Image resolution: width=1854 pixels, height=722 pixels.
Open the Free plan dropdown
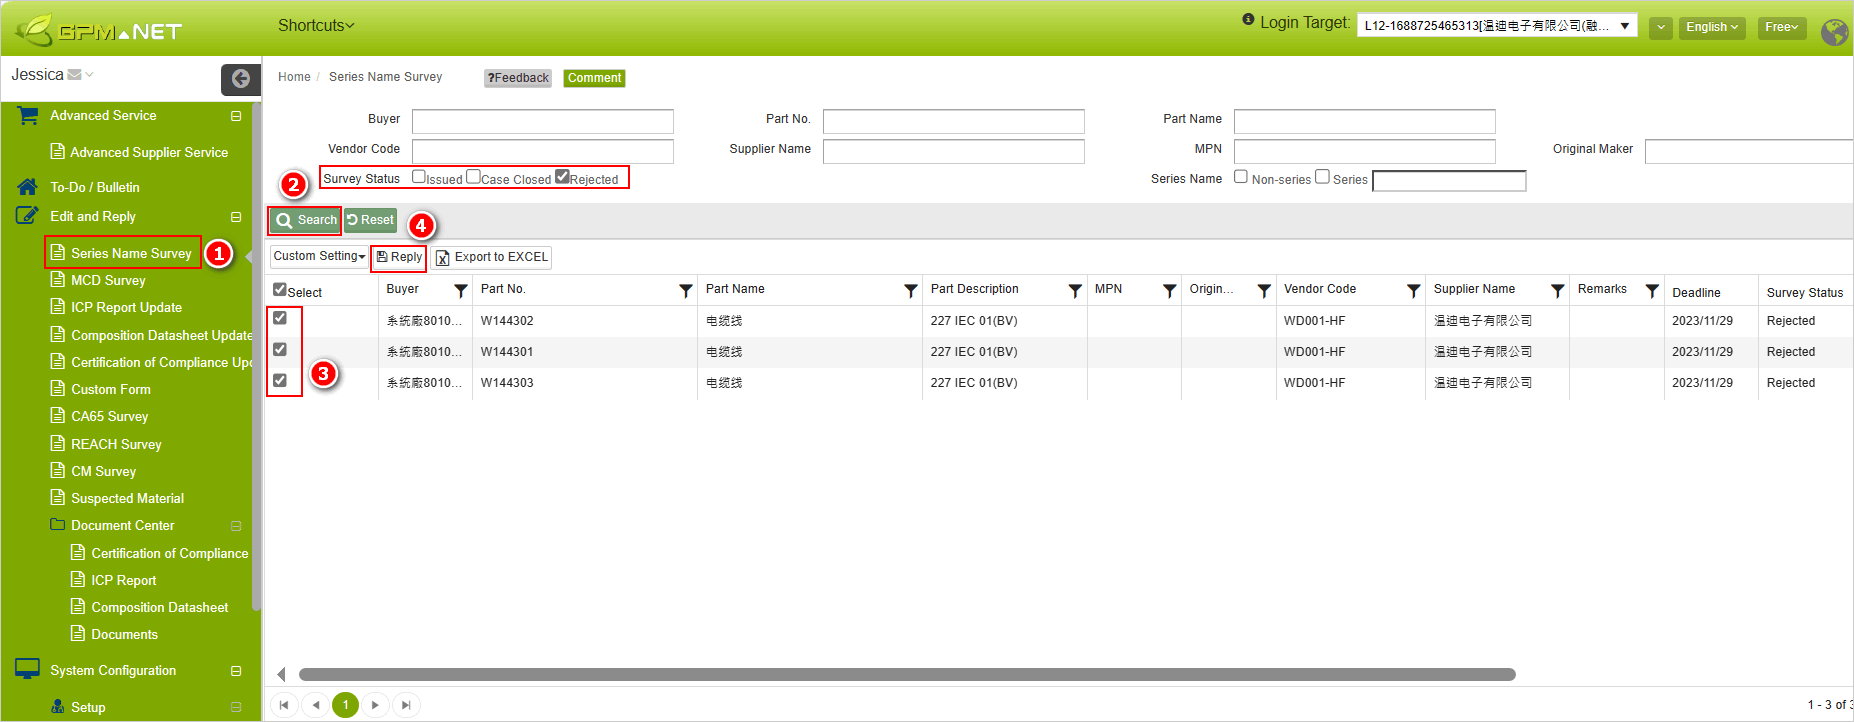click(1782, 27)
